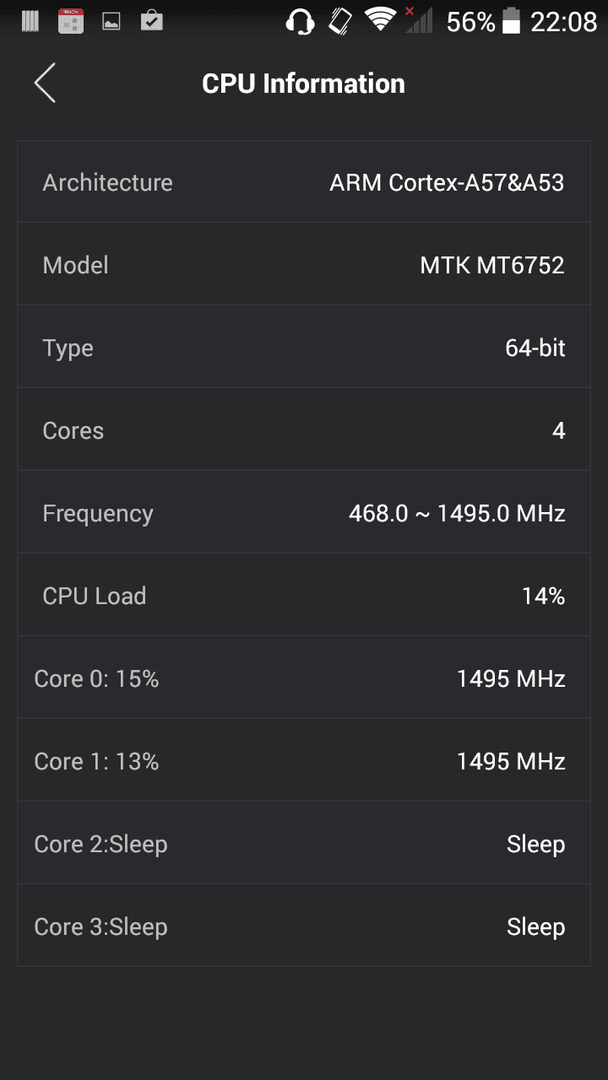Select the Model MTK MT6752 row
The height and width of the screenshot is (1080, 608).
coord(304,264)
